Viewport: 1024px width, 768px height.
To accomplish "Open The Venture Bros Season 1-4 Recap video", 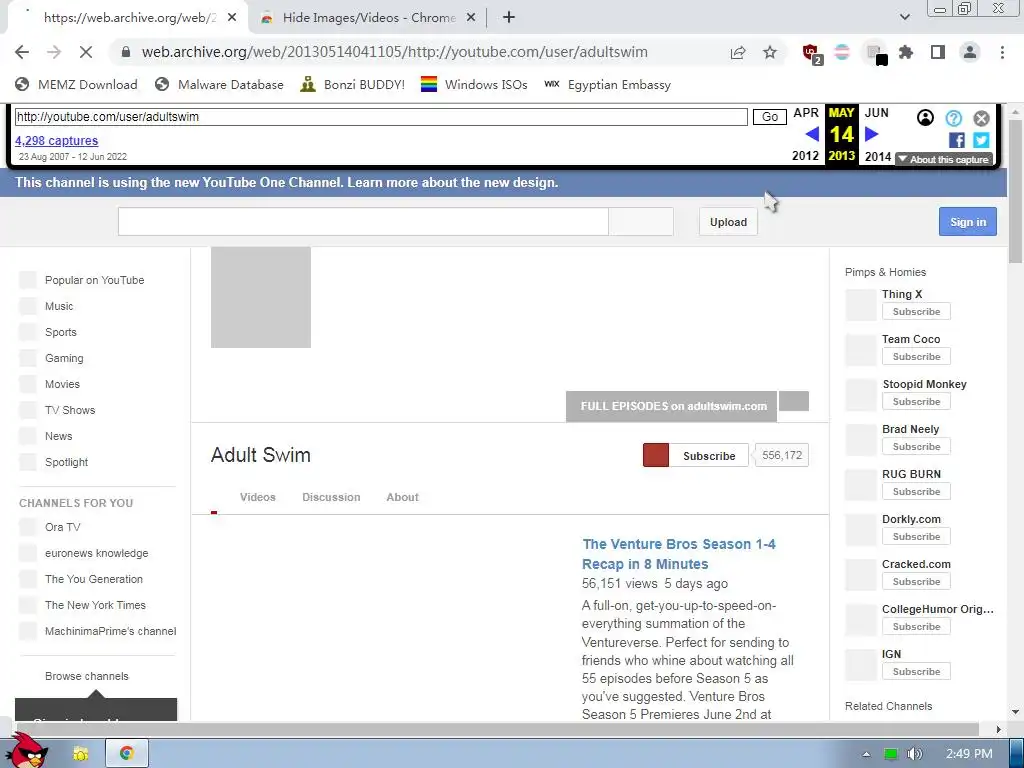I will click(x=679, y=554).
